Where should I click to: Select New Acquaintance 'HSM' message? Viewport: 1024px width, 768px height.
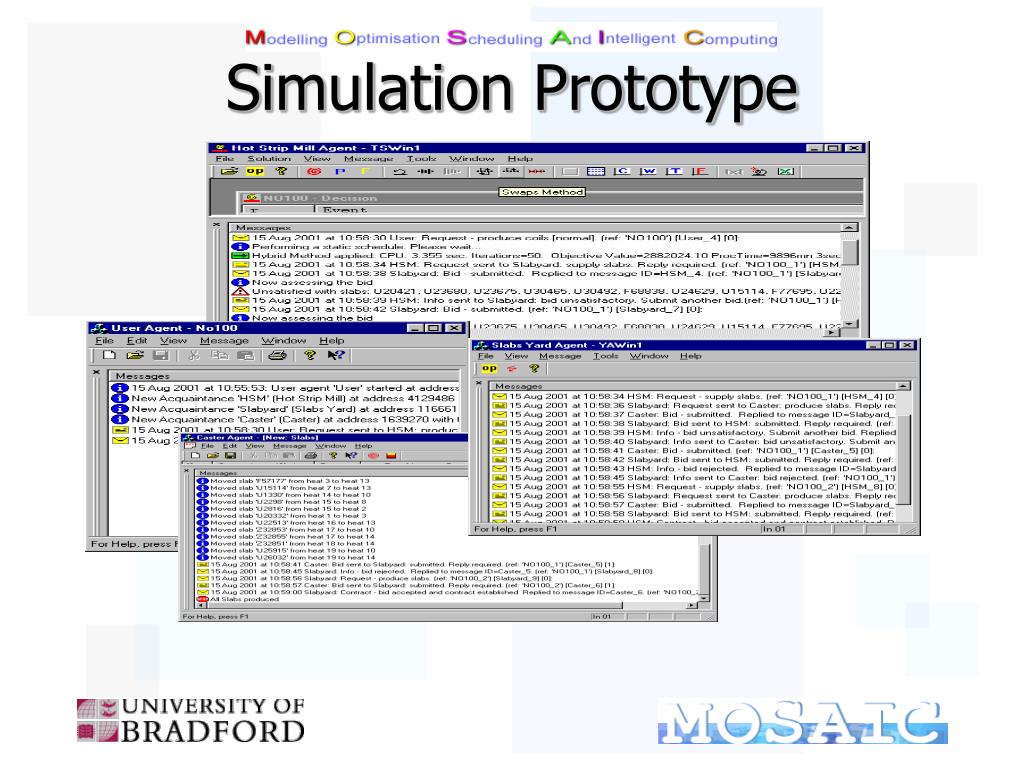coord(284,398)
